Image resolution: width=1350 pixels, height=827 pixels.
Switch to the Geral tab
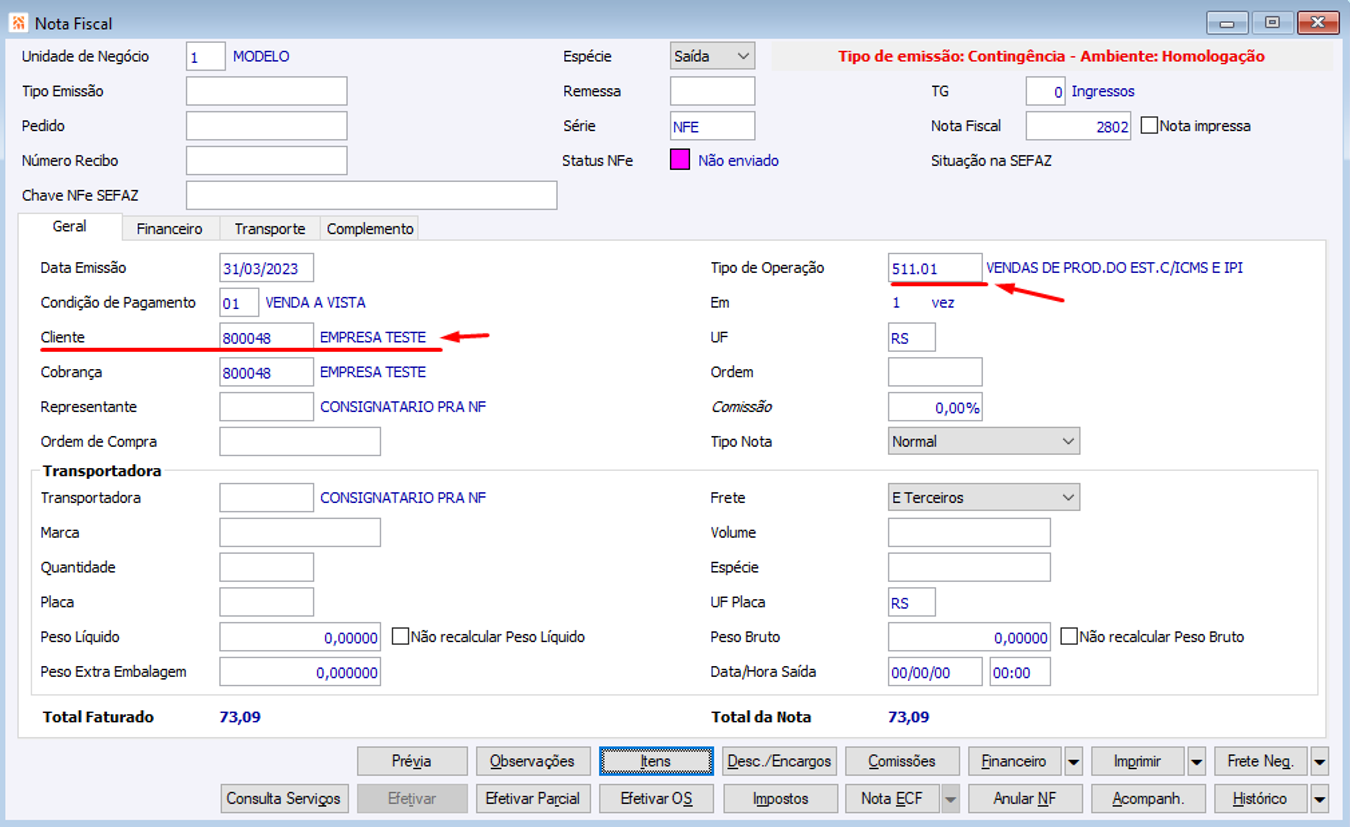tap(69, 227)
